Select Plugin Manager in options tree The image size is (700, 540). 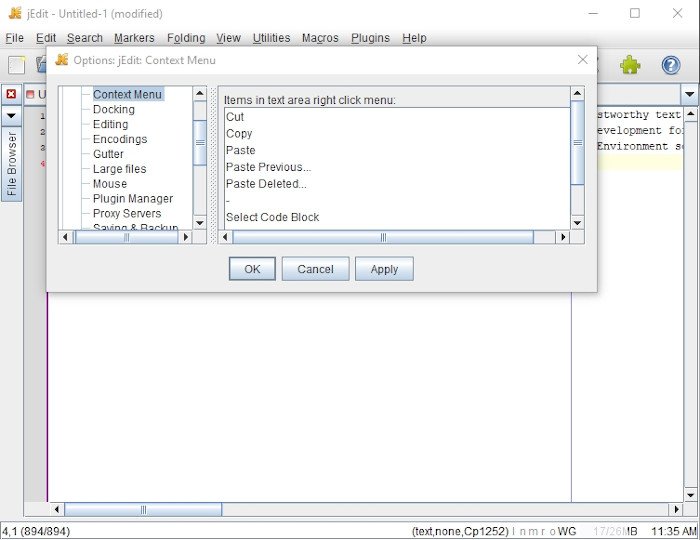click(x=133, y=199)
